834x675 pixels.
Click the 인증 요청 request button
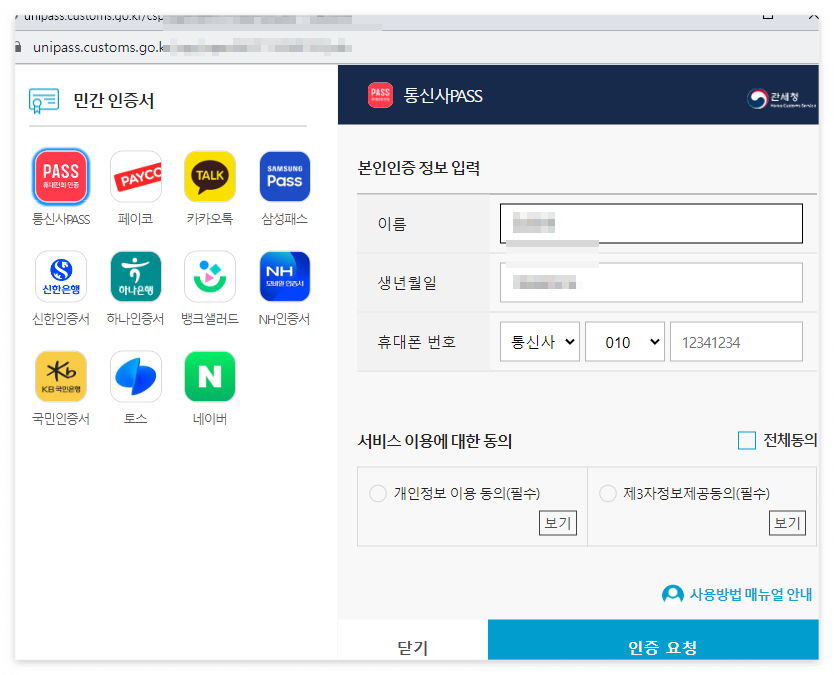(653, 640)
